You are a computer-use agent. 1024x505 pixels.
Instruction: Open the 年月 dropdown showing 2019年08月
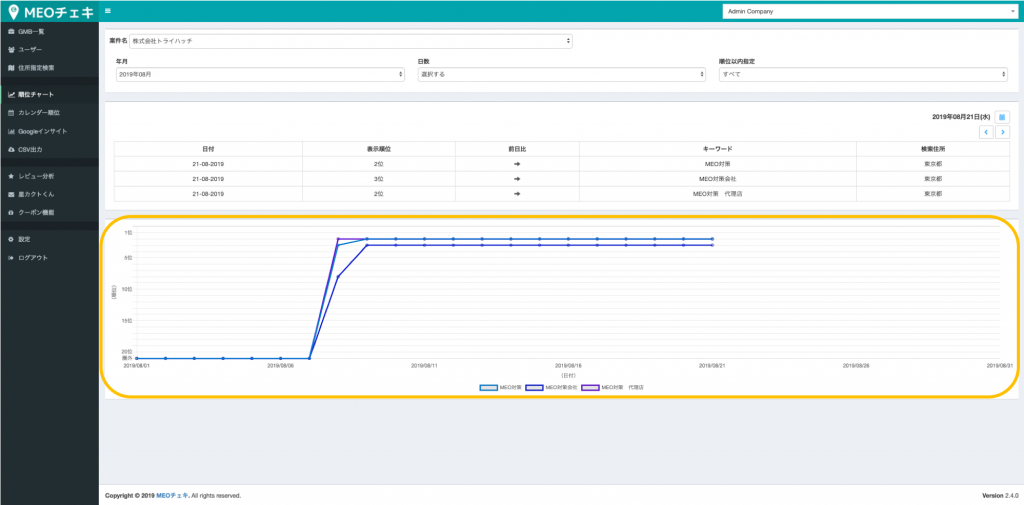tap(260, 74)
